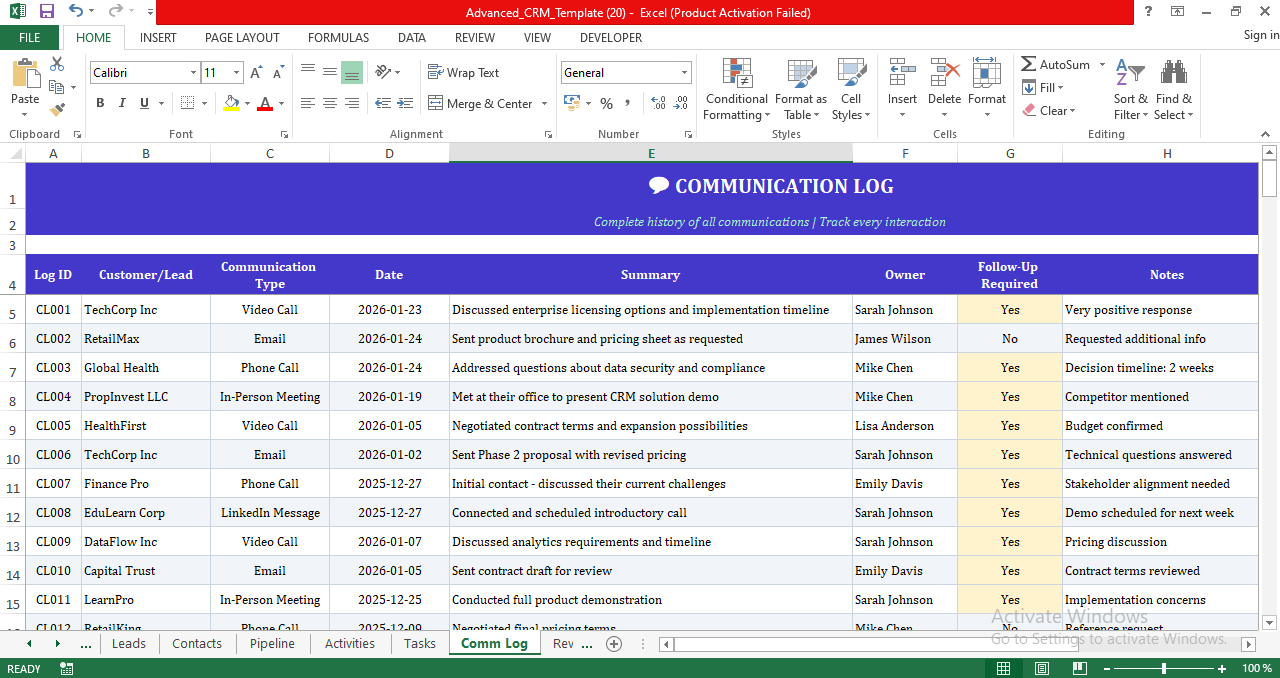1280x678 pixels.
Task: Expand the Merge & Center dropdown arrow
Action: click(544, 104)
